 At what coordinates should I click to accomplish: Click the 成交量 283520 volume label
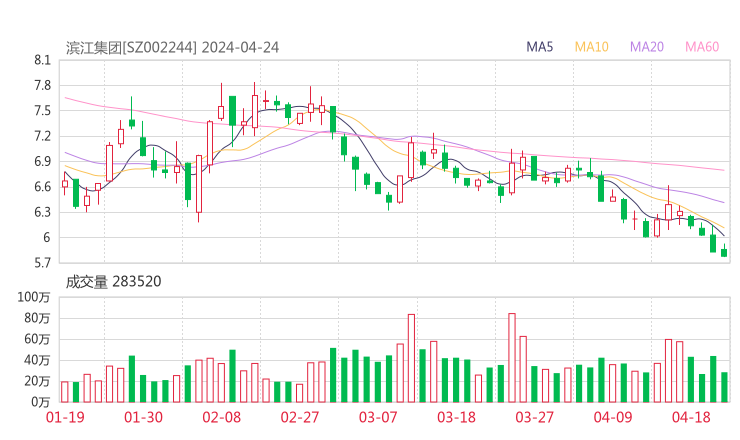pyautogui.click(x=113, y=282)
